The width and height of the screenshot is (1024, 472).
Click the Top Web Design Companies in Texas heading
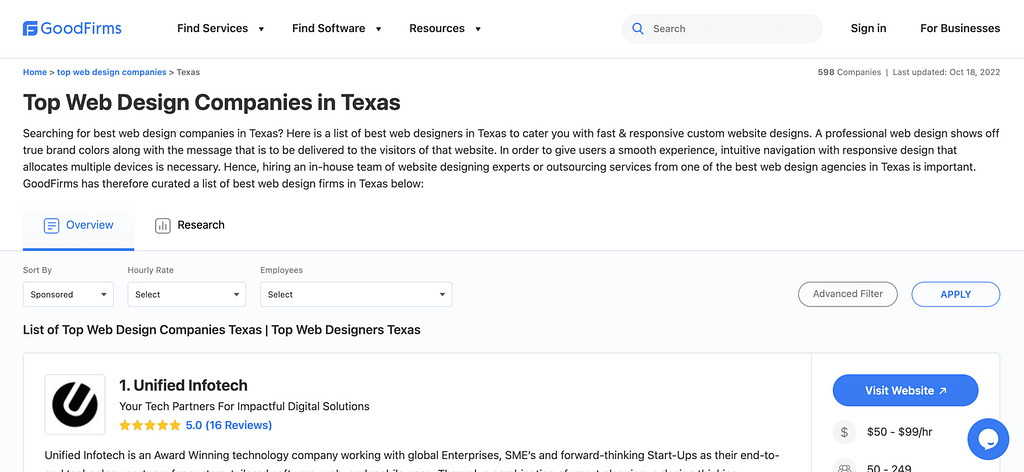(212, 102)
